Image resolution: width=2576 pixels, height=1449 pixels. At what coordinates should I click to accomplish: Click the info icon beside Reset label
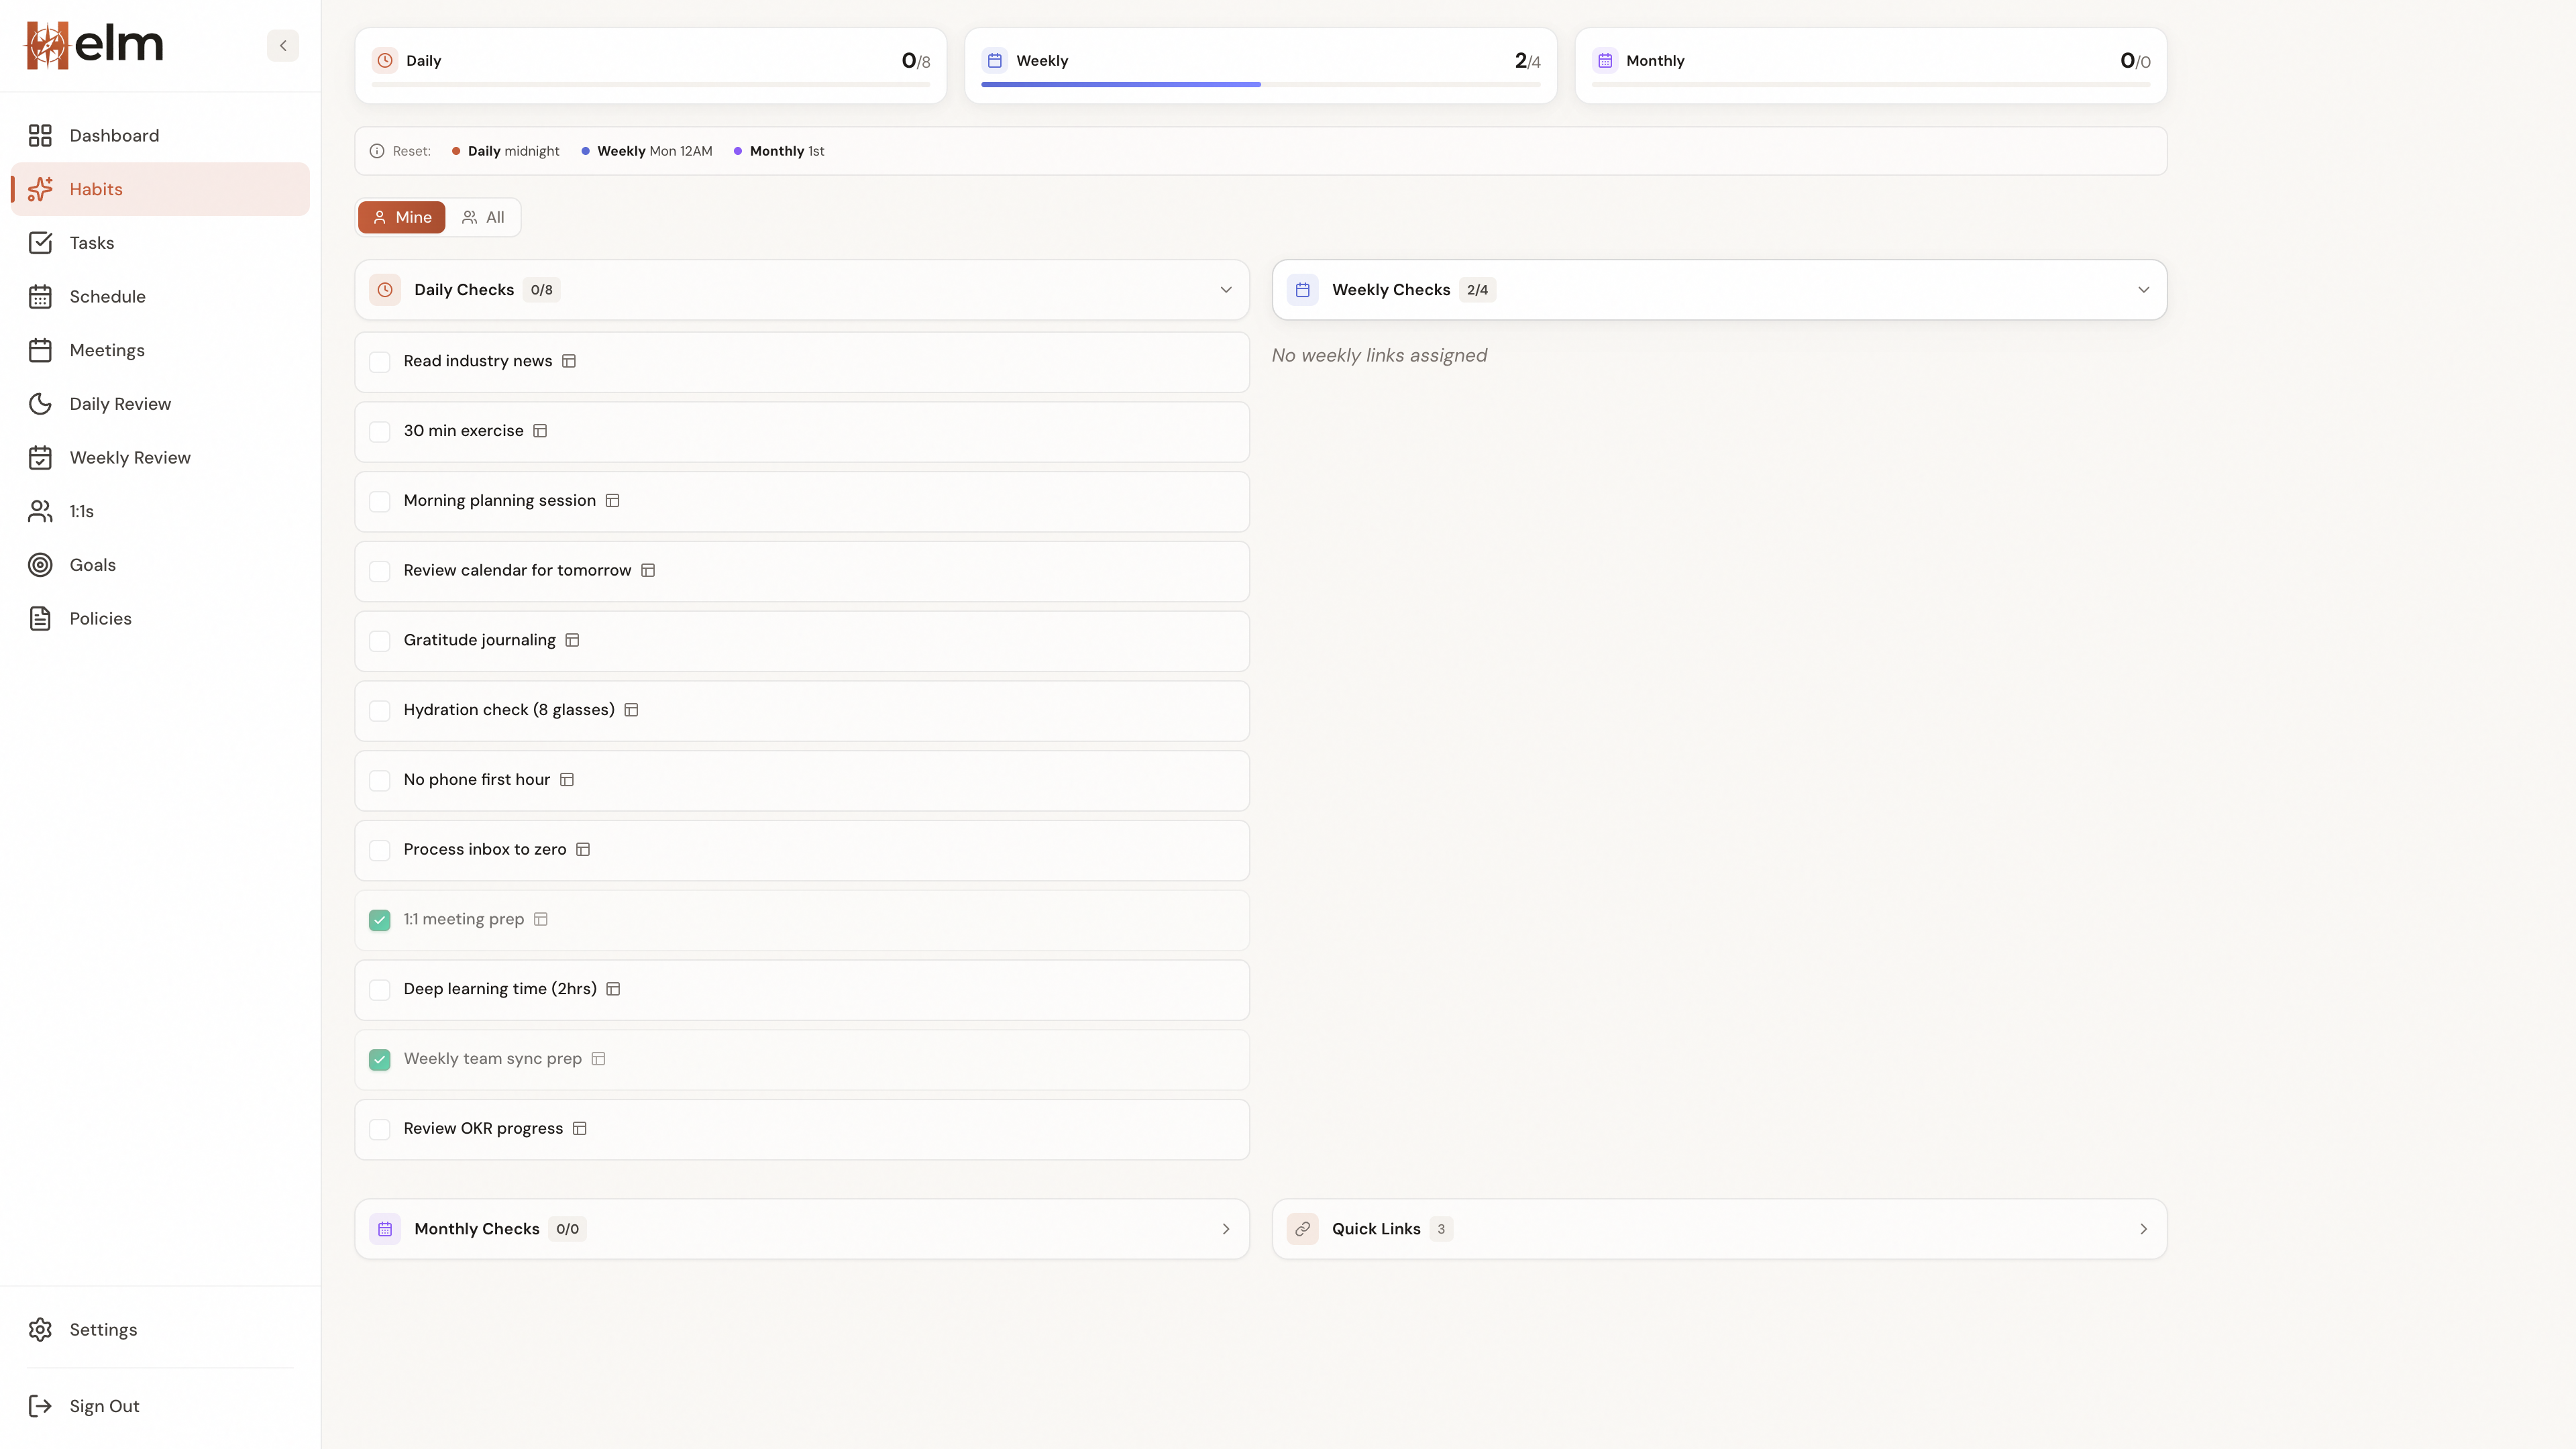click(377, 151)
